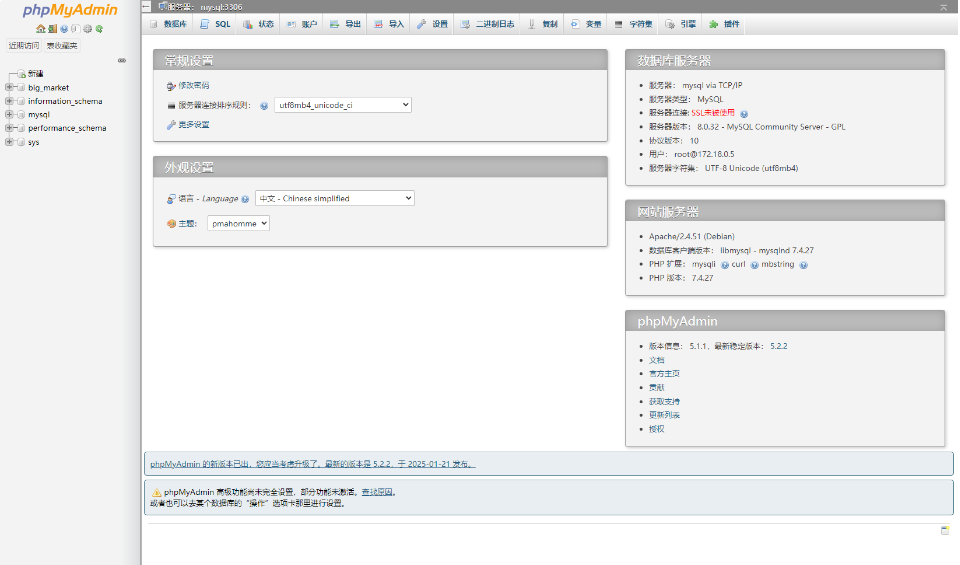Open the 插件 tab

coord(724,24)
